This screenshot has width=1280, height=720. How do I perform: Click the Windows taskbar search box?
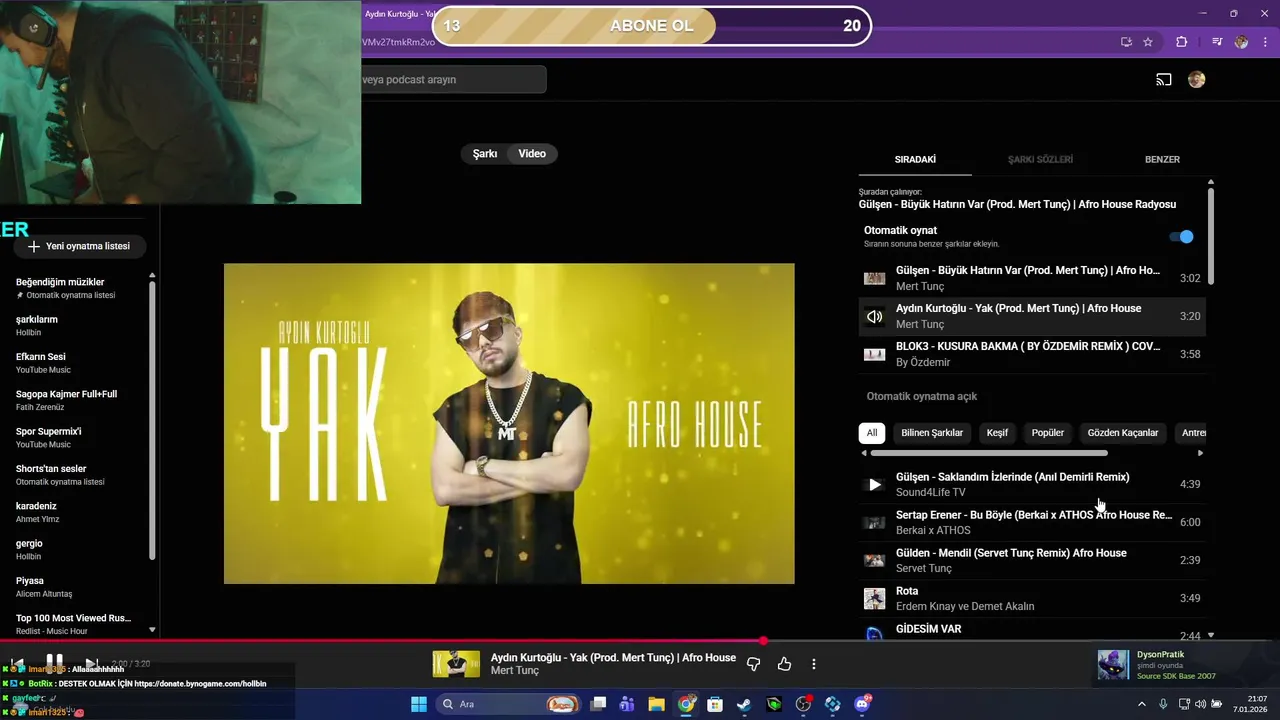tap(510, 704)
